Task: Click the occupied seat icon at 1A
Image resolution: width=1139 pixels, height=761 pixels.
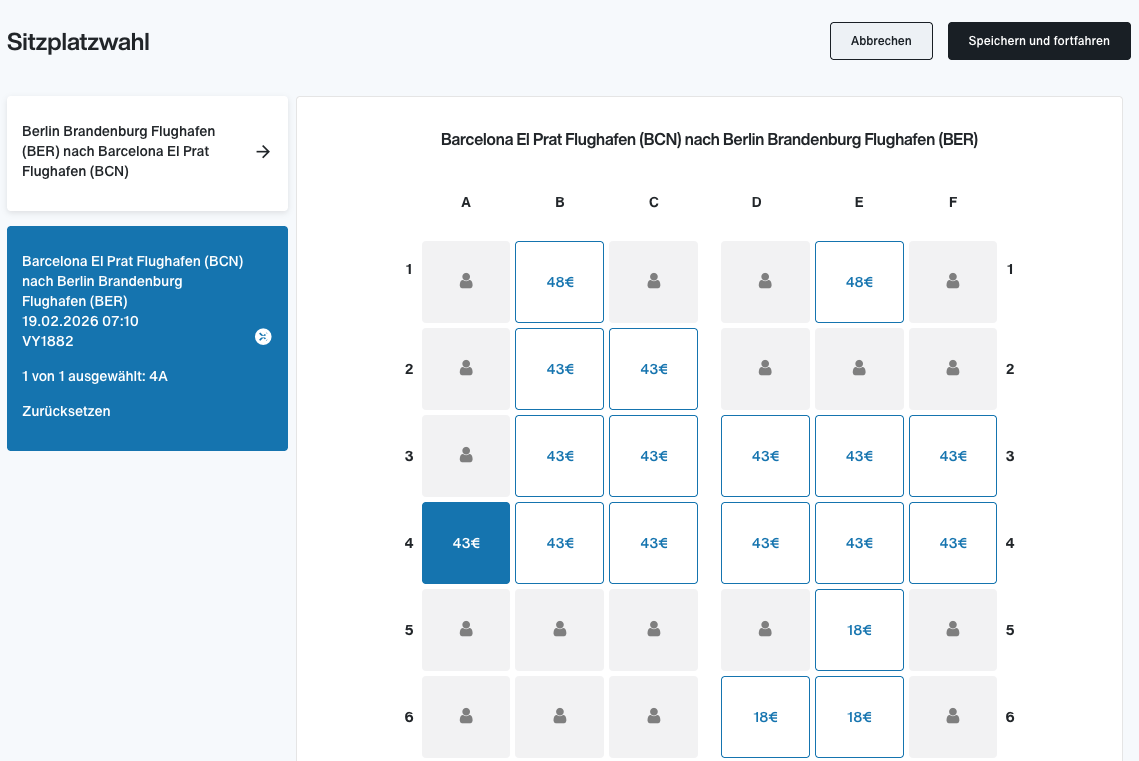Action: (x=466, y=281)
